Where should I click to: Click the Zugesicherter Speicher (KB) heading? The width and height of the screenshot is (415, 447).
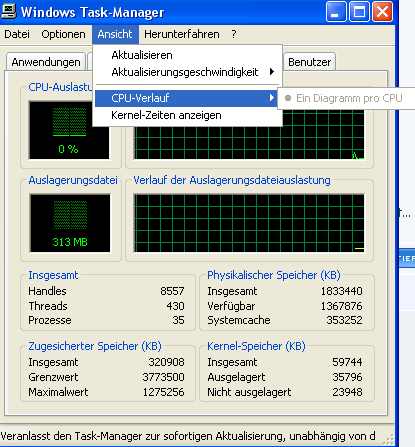coord(95,346)
